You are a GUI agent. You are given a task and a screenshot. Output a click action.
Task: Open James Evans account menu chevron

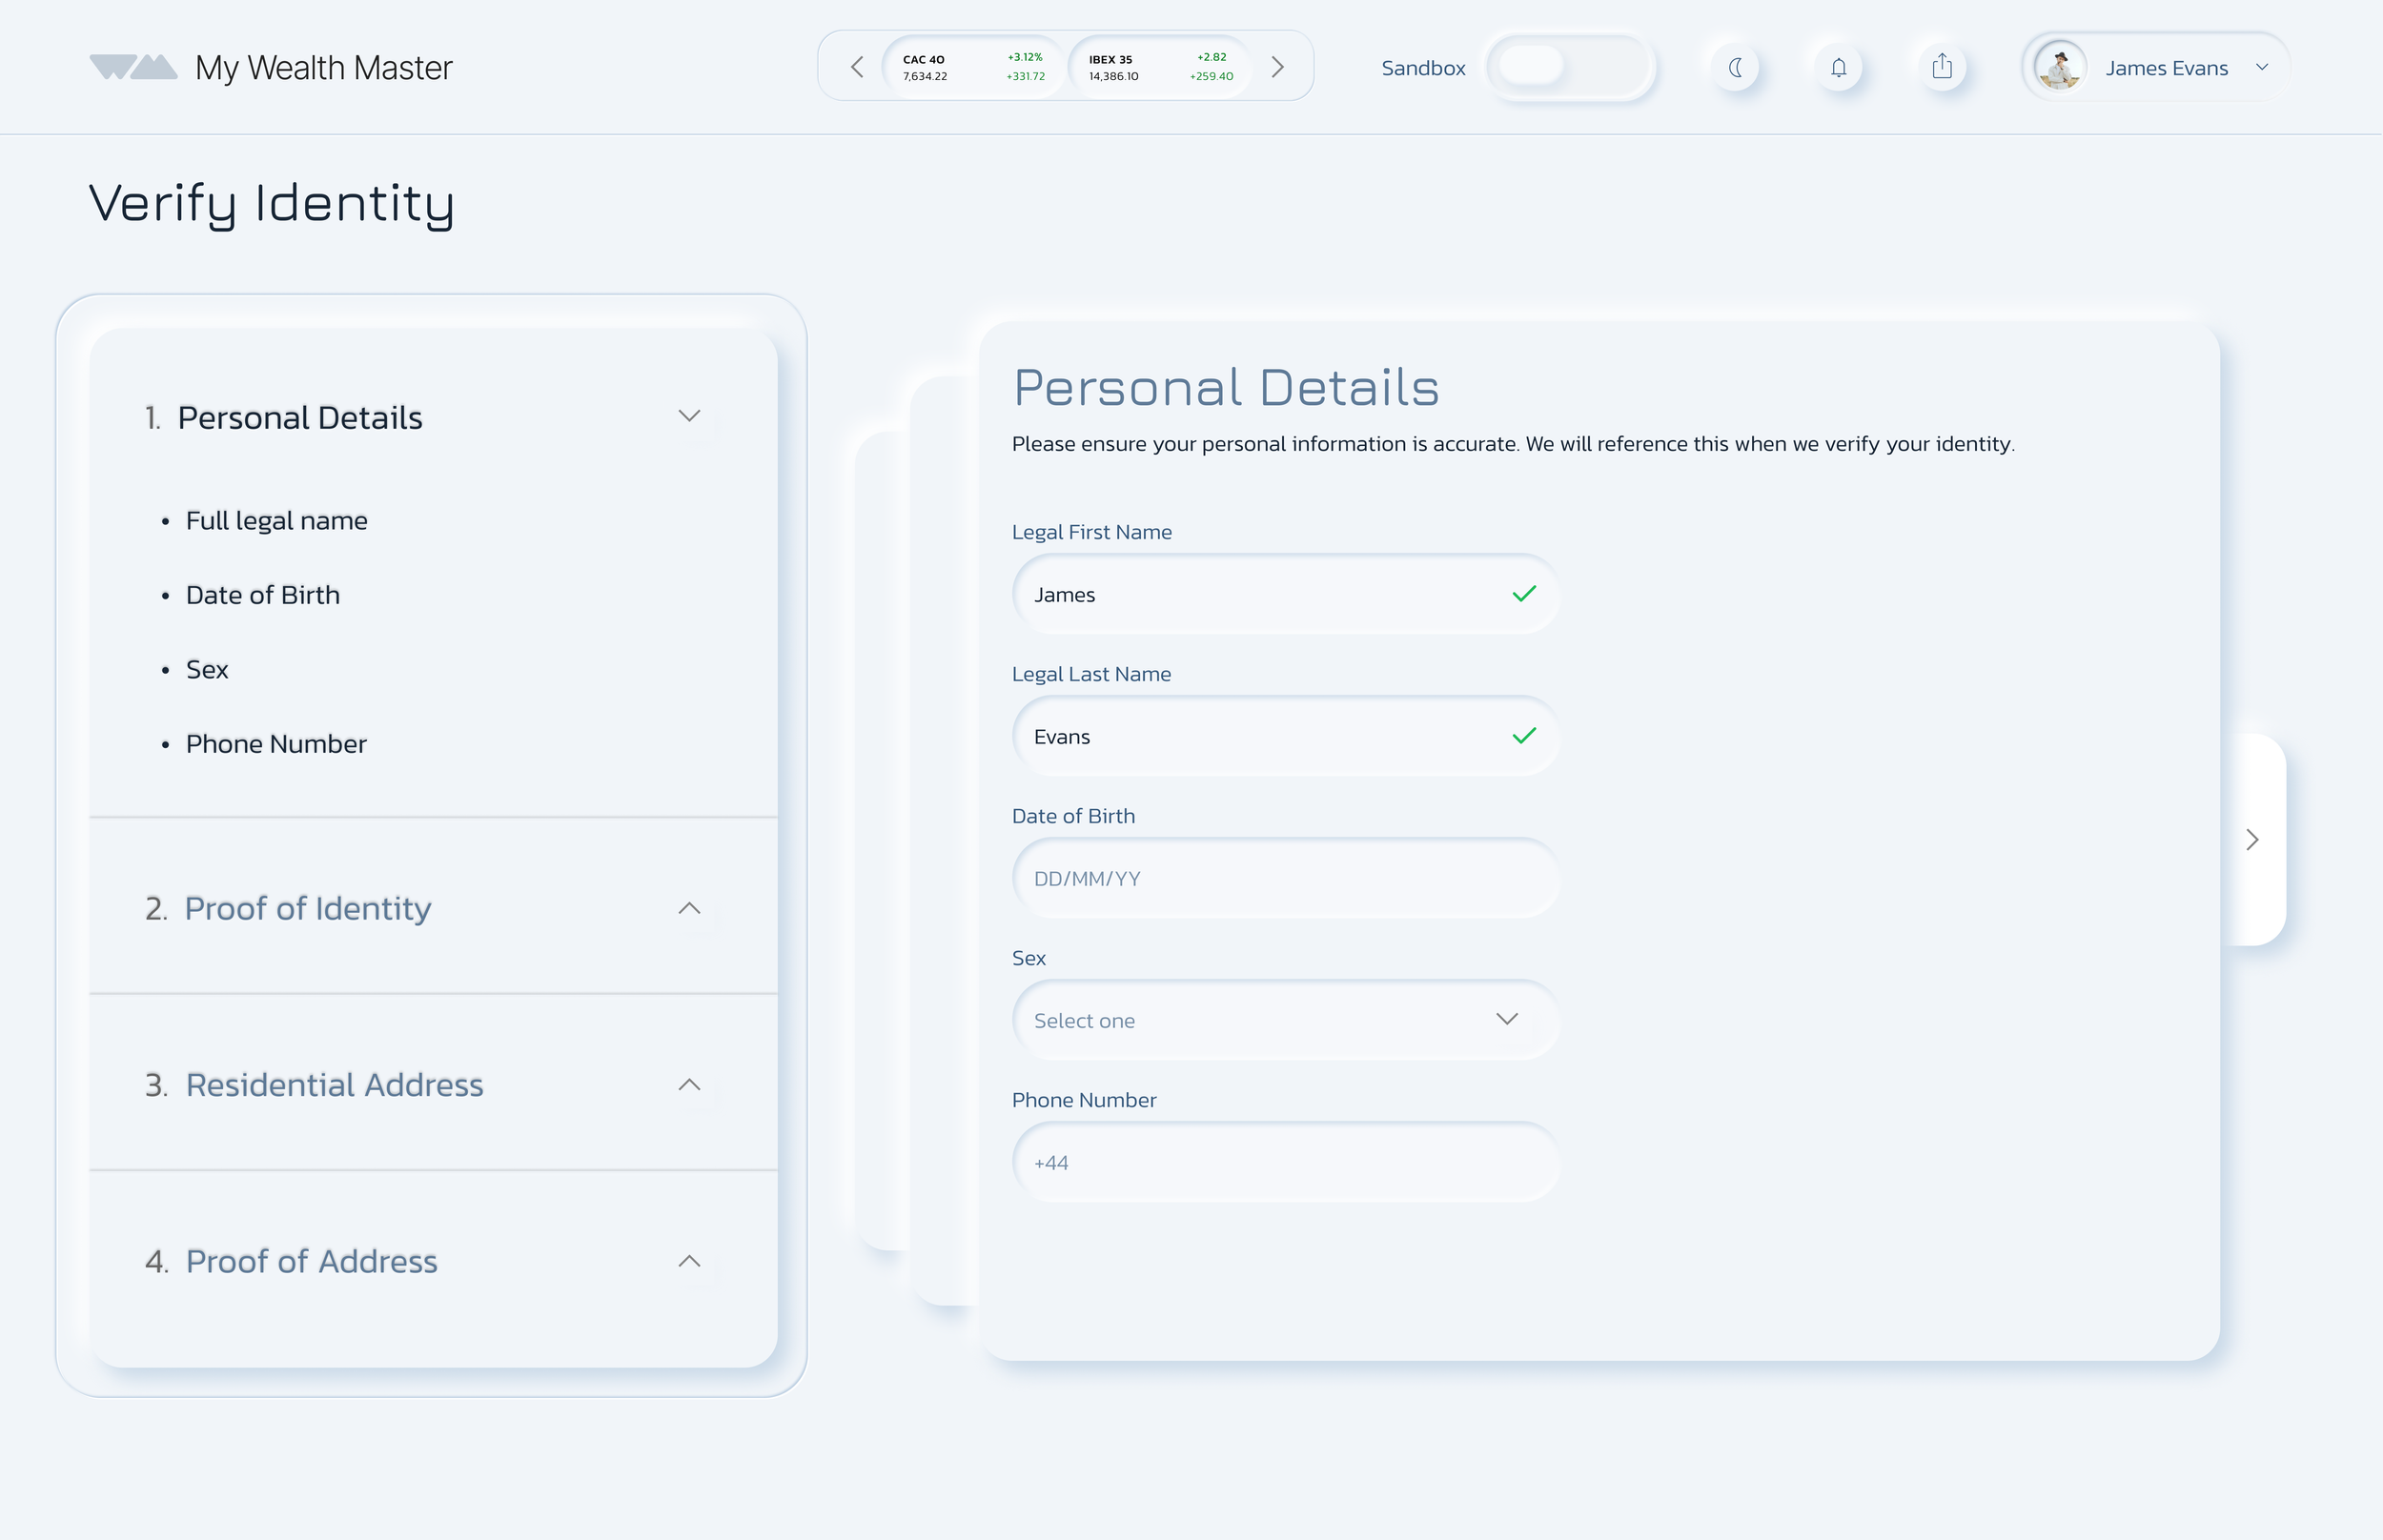[x=2262, y=67]
